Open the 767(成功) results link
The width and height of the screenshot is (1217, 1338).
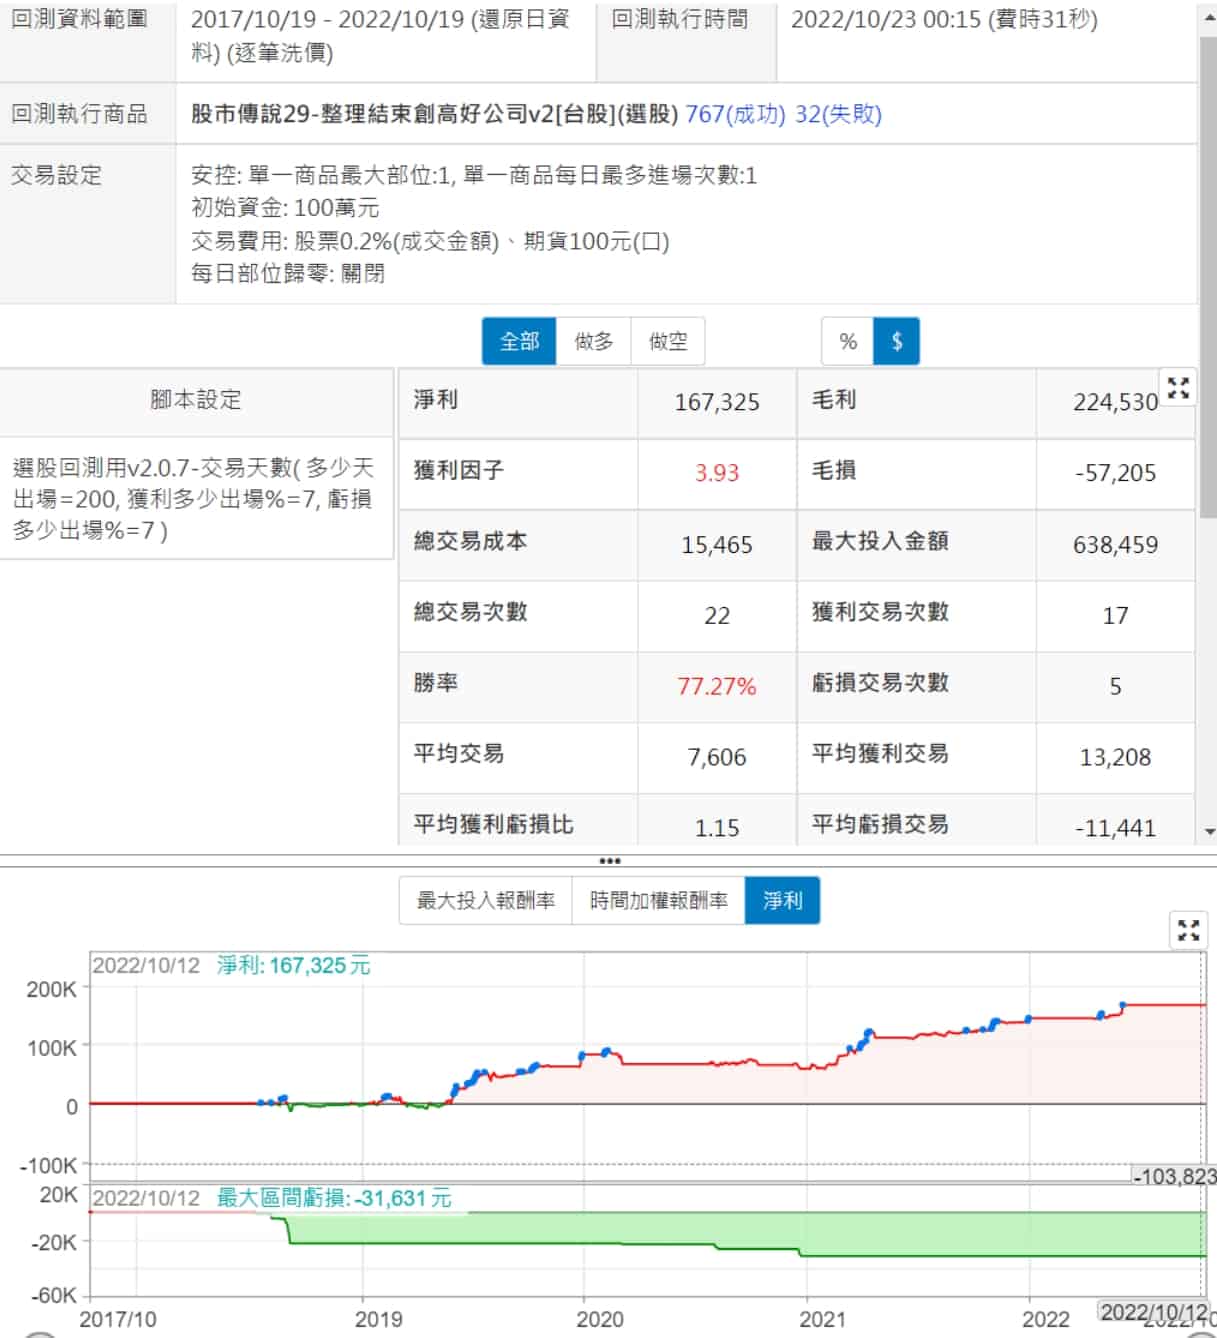coord(735,114)
